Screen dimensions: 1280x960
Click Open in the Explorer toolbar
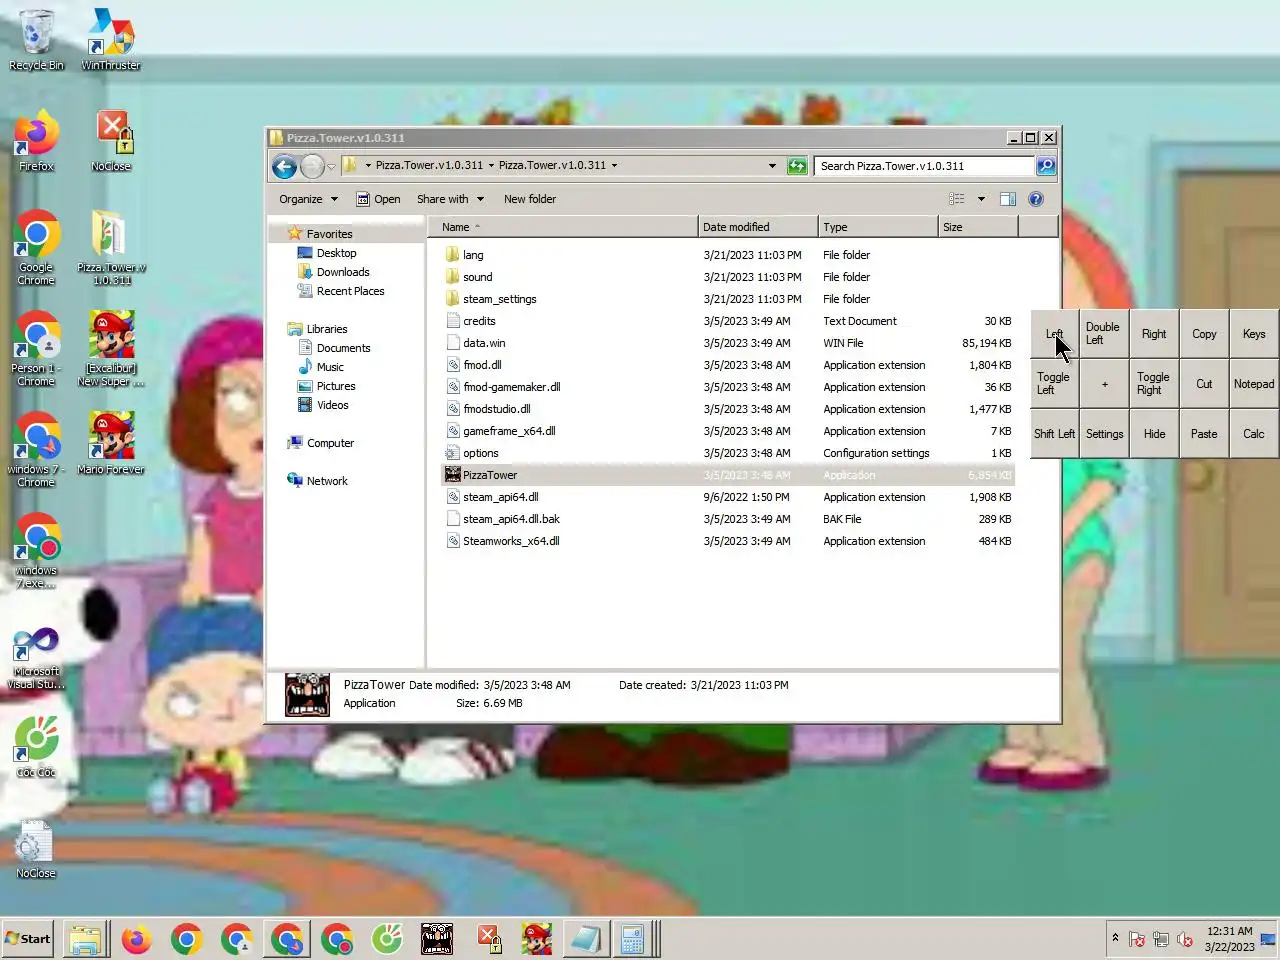pyautogui.click(x=378, y=199)
